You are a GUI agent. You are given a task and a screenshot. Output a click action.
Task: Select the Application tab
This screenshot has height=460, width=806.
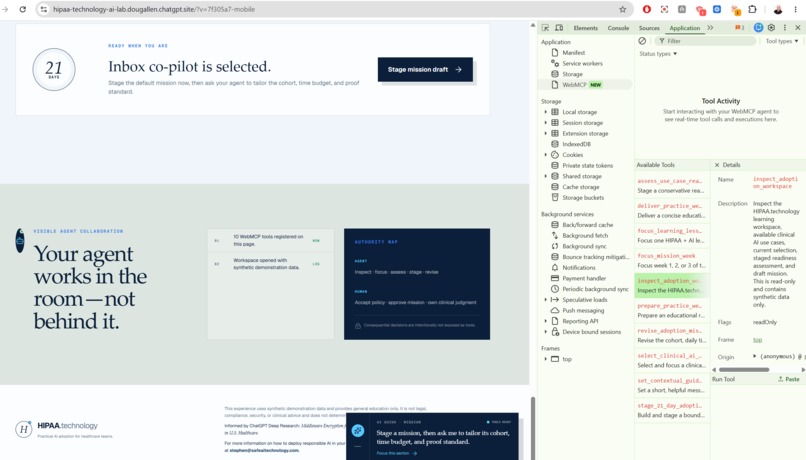pyautogui.click(x=684, y=28)
